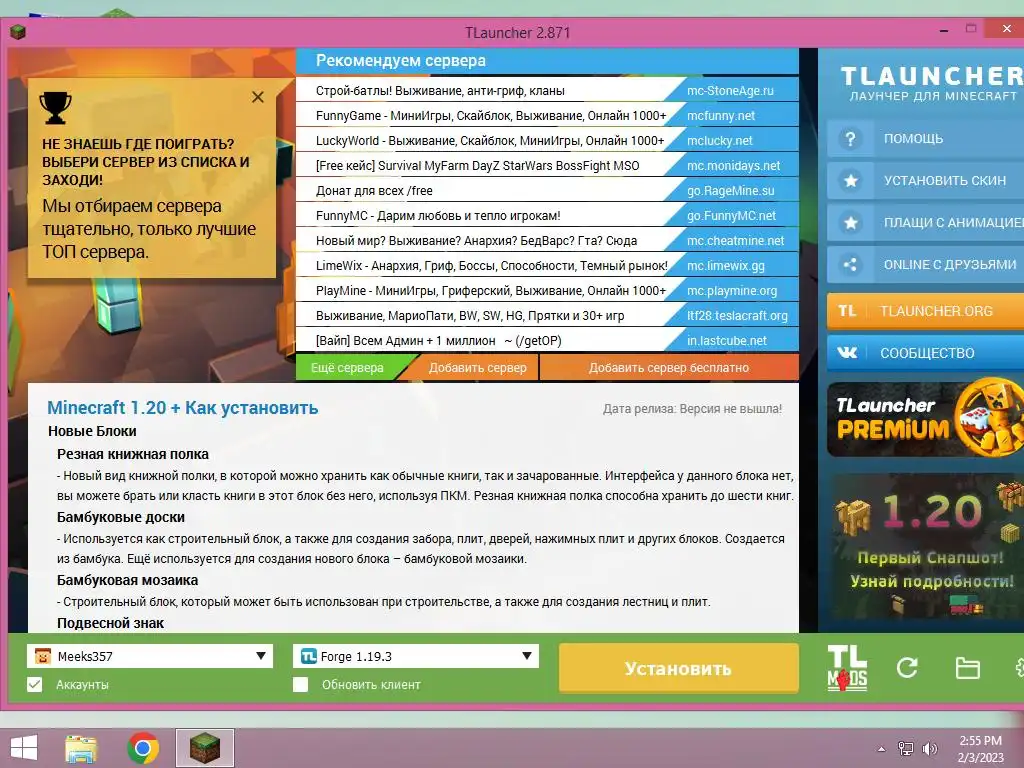This screenshot has height=768, width=1024.
Task: Click share icon beside Online с друзьями
Action: (850, 264)
